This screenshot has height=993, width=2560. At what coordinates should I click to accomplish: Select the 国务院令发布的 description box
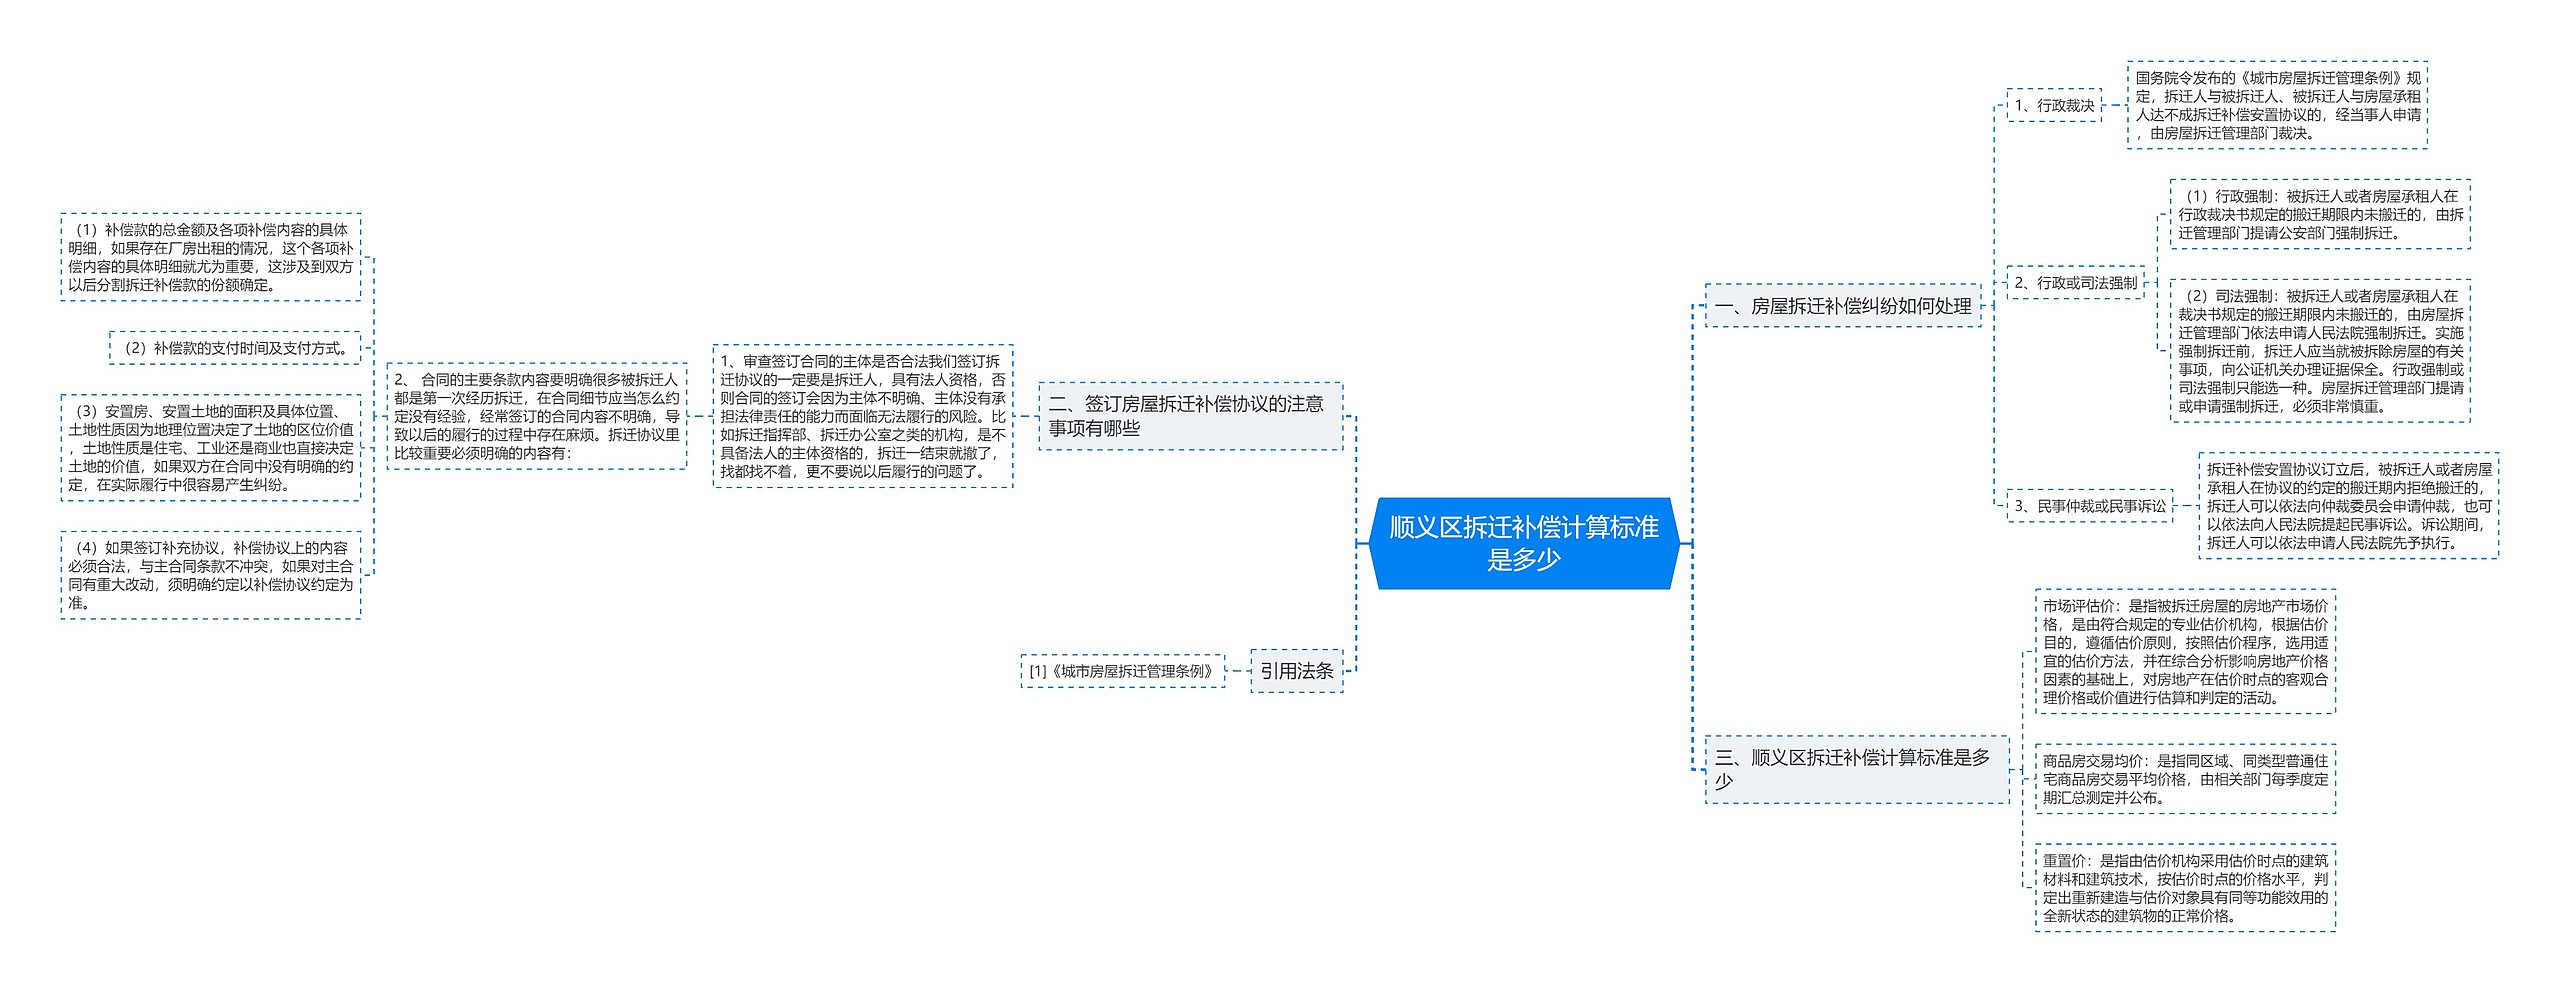click(x=2277, y=105)
